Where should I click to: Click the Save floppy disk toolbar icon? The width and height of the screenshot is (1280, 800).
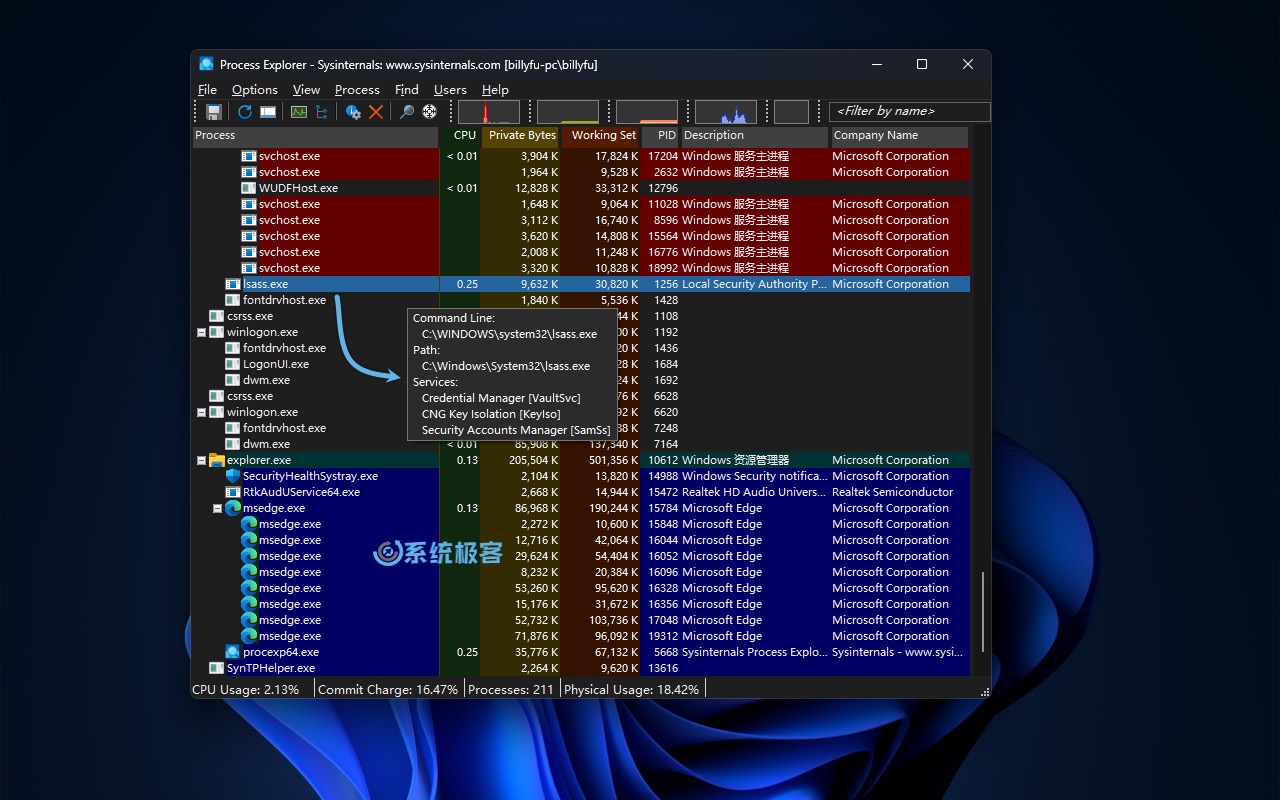click(213, 112)
